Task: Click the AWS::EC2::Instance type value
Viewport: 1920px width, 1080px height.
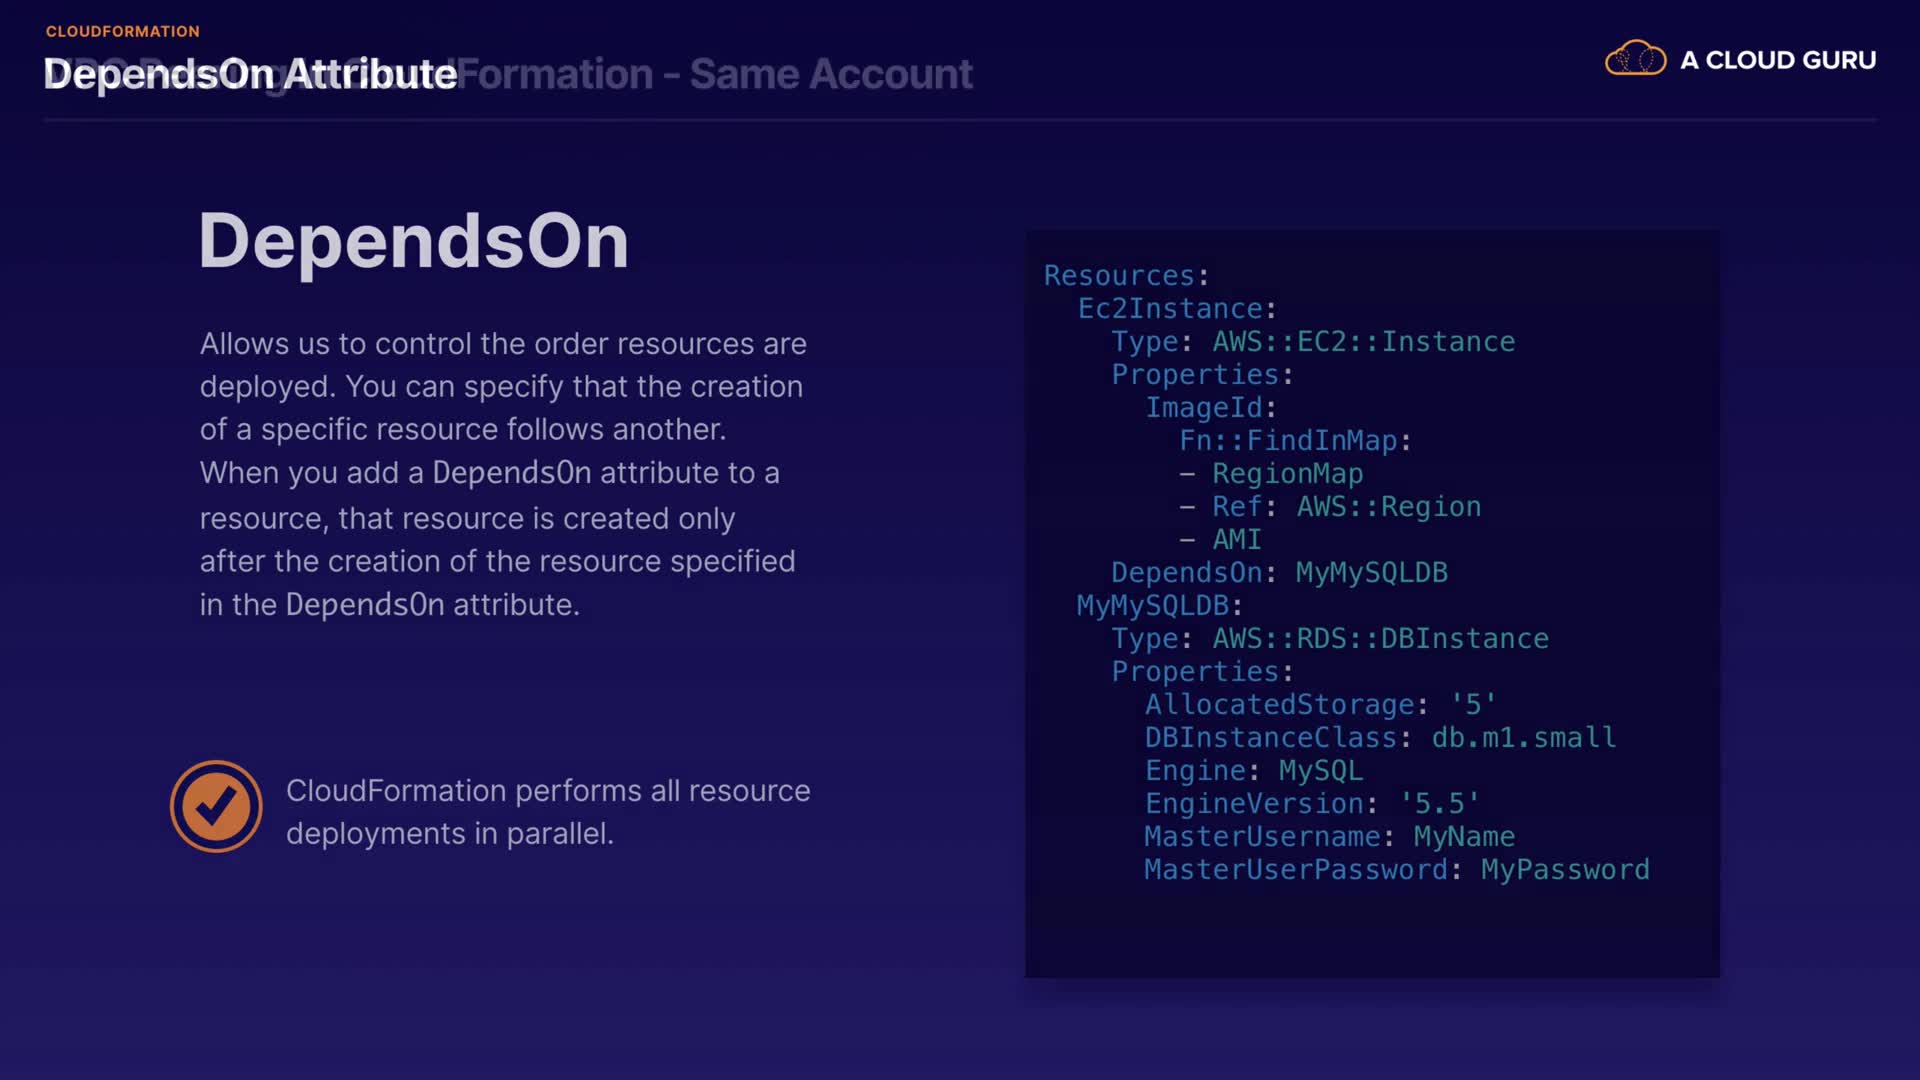Action: 1363,341
